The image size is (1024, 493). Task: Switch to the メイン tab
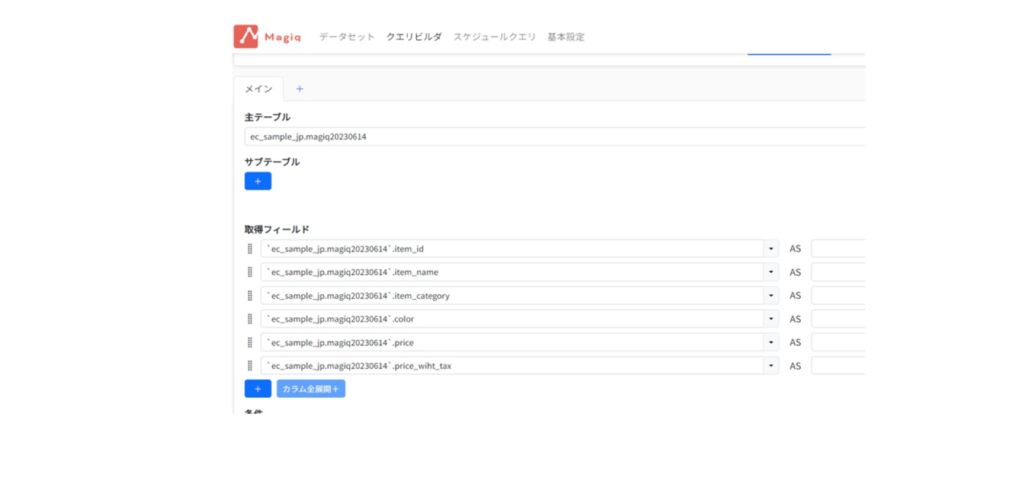click(258, 89)
